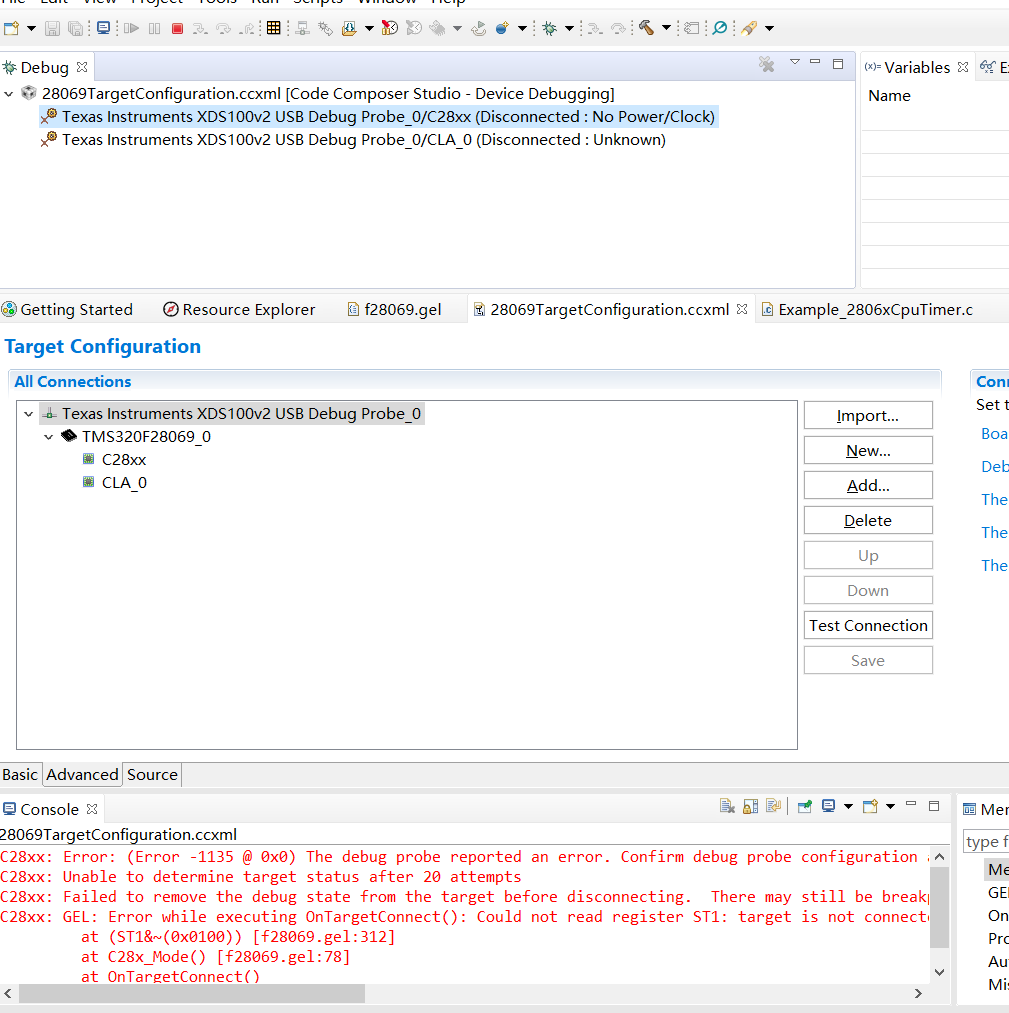Click the Test Connection button
Screen dimensions: 1009x1013
867,624
